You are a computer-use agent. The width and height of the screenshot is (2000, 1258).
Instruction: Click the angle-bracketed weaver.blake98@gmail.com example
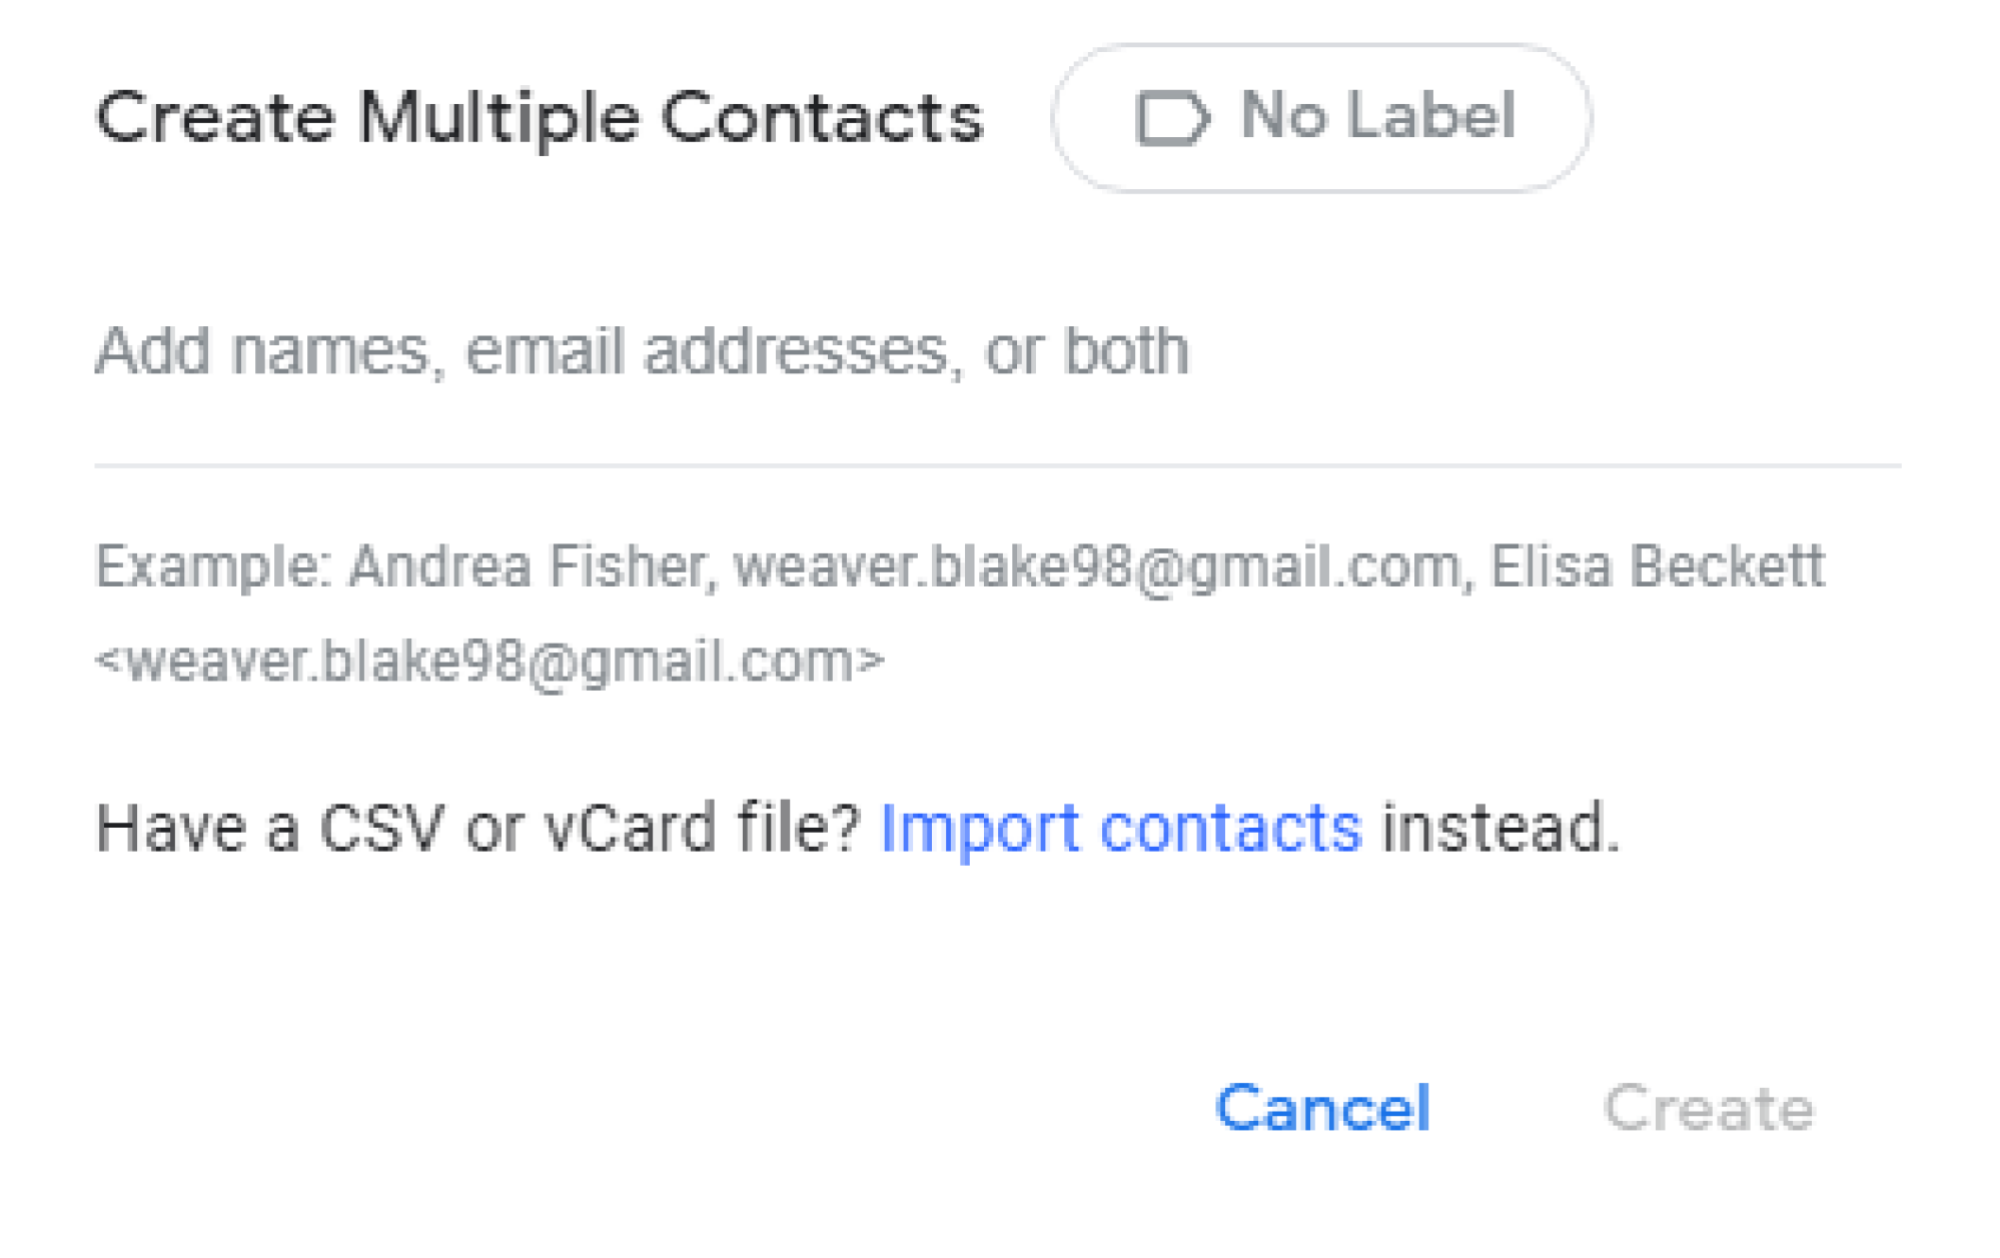pos(490,661)
